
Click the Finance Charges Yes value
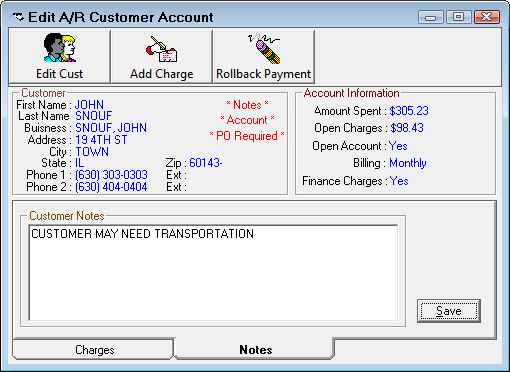tap(399, 181)
